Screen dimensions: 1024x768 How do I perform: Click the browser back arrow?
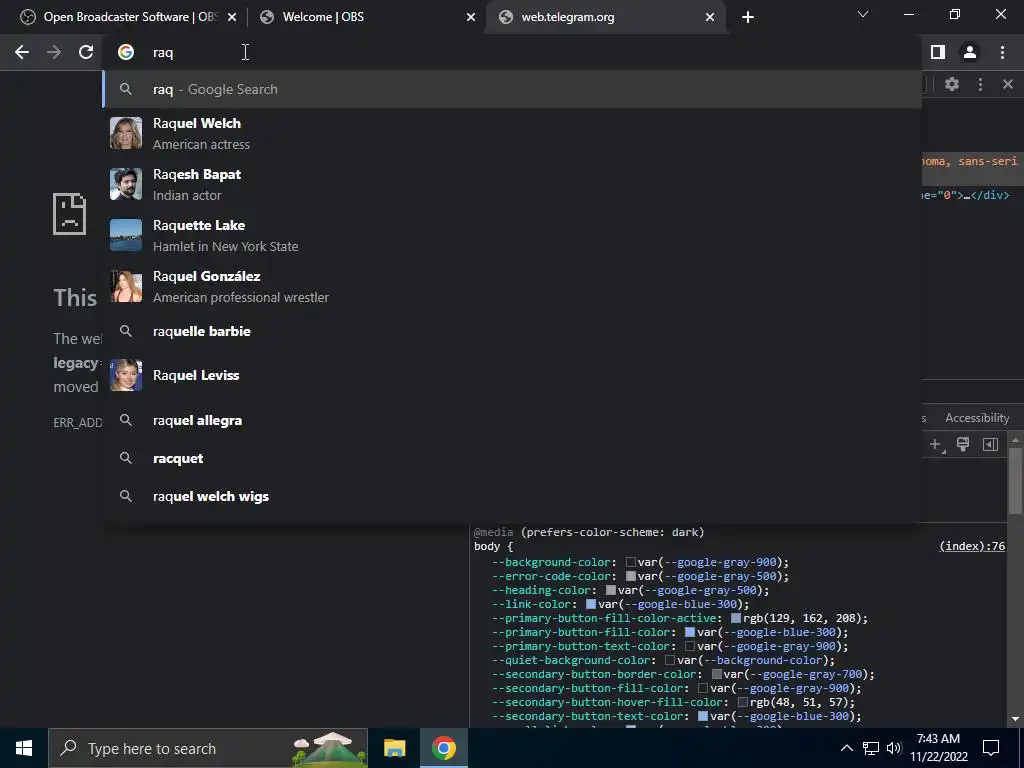coord(22,52)
